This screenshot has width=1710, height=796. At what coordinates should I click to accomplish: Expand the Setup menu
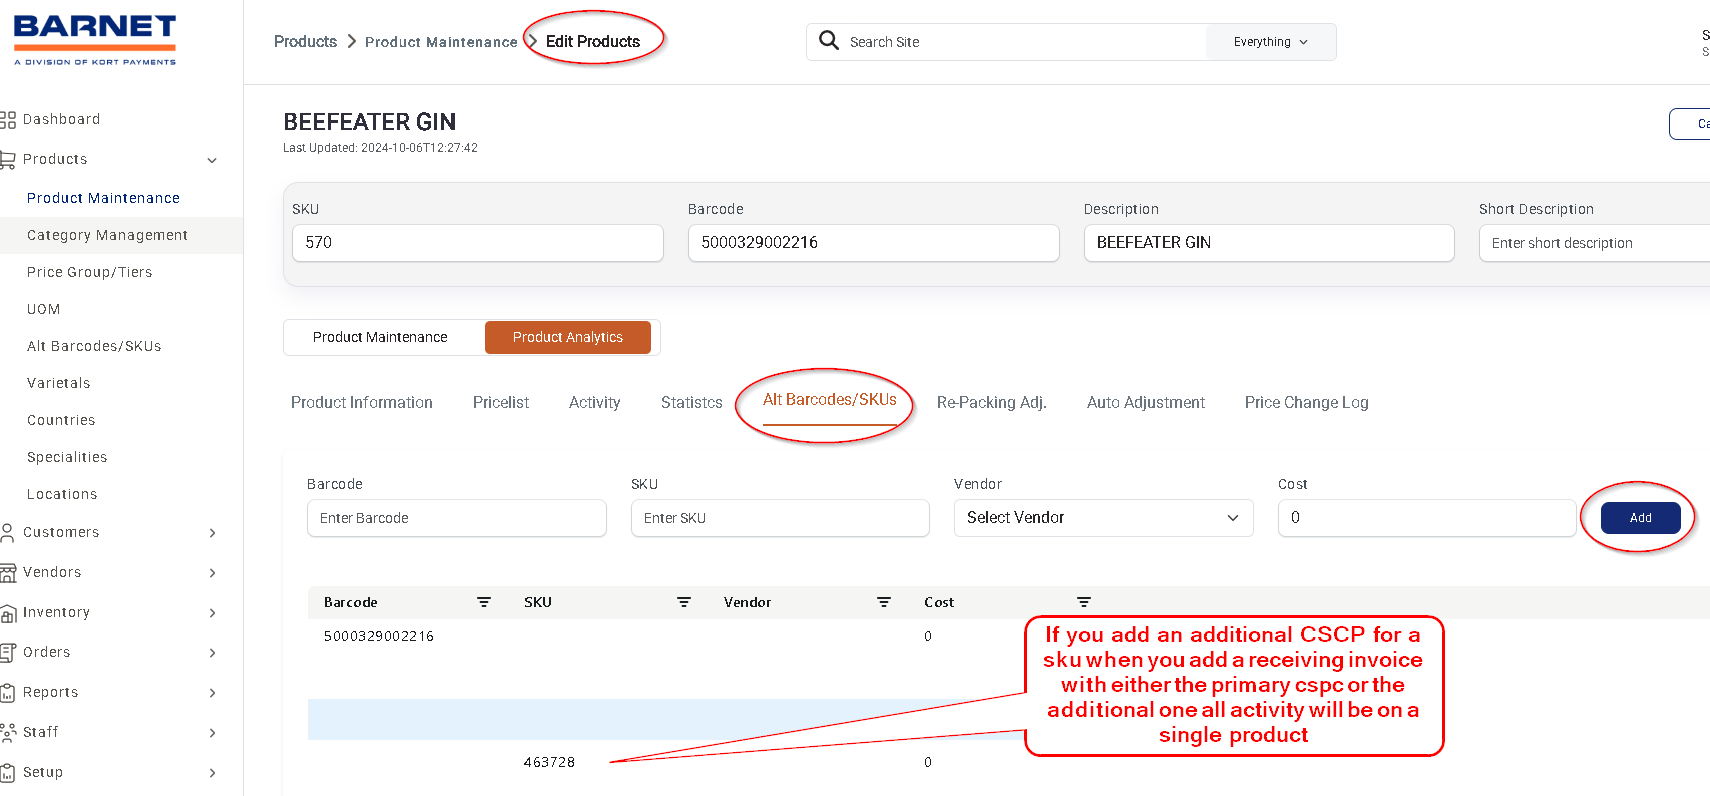[x=212, y=773]
